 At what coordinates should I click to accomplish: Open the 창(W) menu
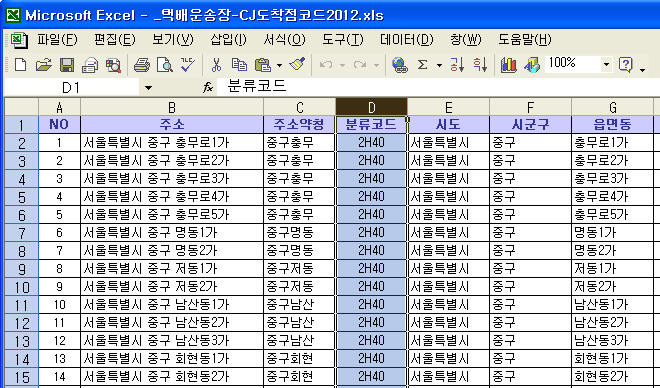tap(466, 40)
